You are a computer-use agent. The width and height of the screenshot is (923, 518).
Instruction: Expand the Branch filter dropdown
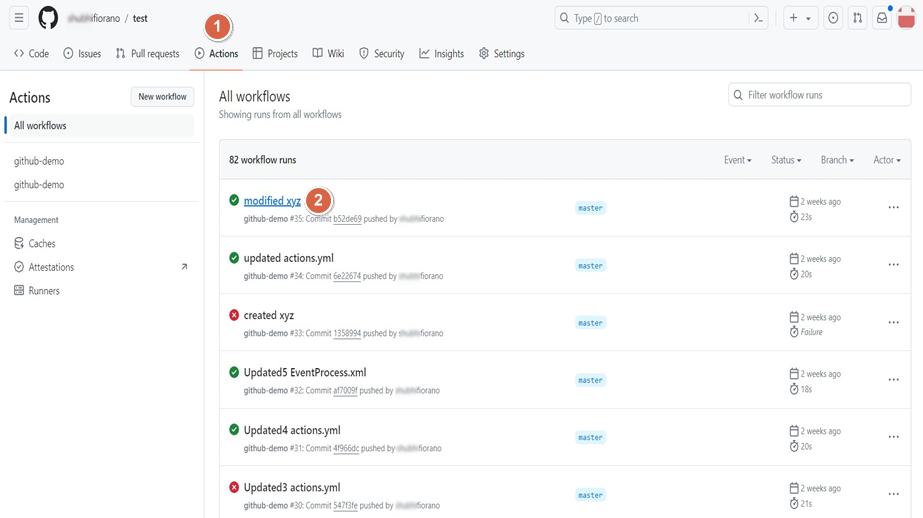(837, 160)
